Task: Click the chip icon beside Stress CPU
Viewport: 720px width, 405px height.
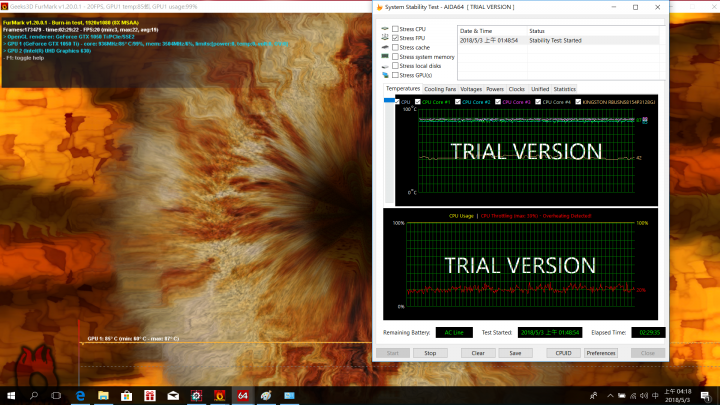Action: [x=385, y=29]
